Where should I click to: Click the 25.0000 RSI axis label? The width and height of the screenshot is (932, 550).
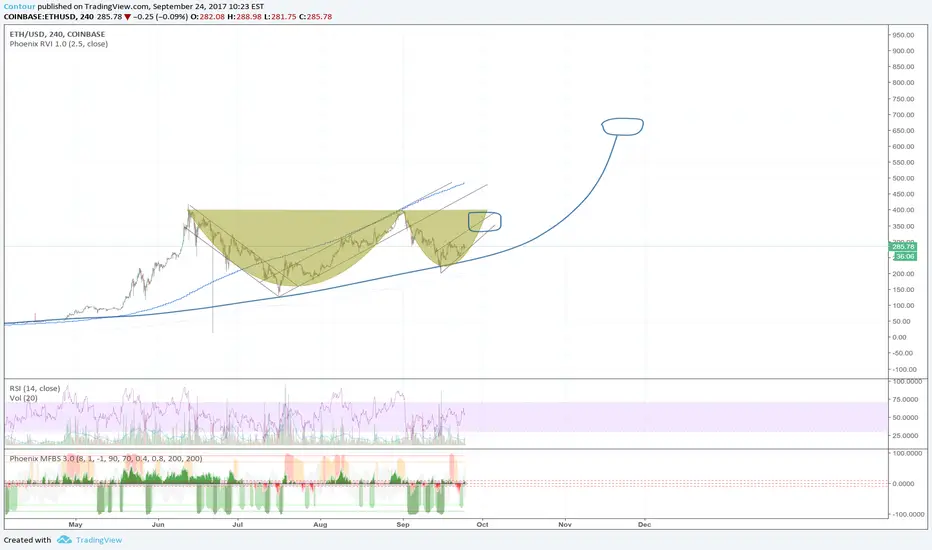907,435
